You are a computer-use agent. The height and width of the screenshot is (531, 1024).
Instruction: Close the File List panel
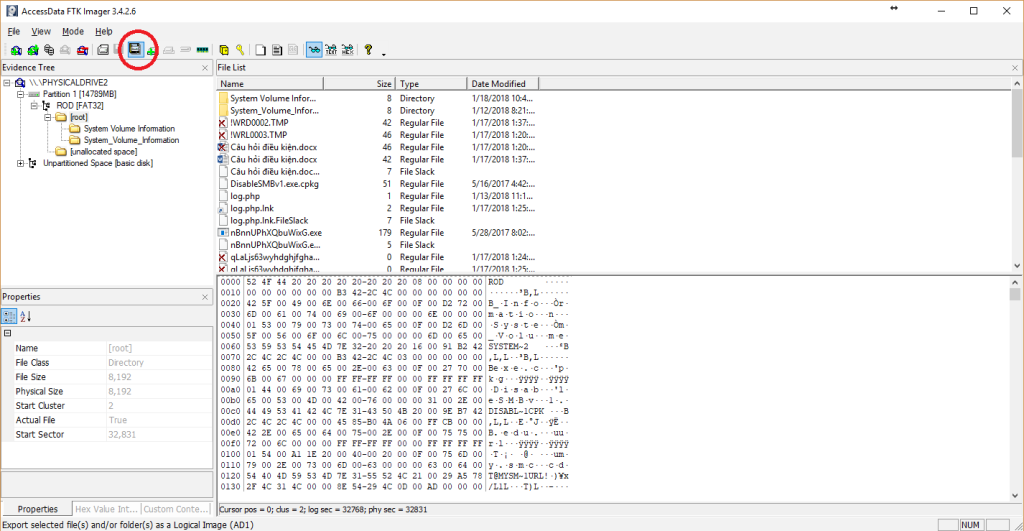[x=1015, y=68]
